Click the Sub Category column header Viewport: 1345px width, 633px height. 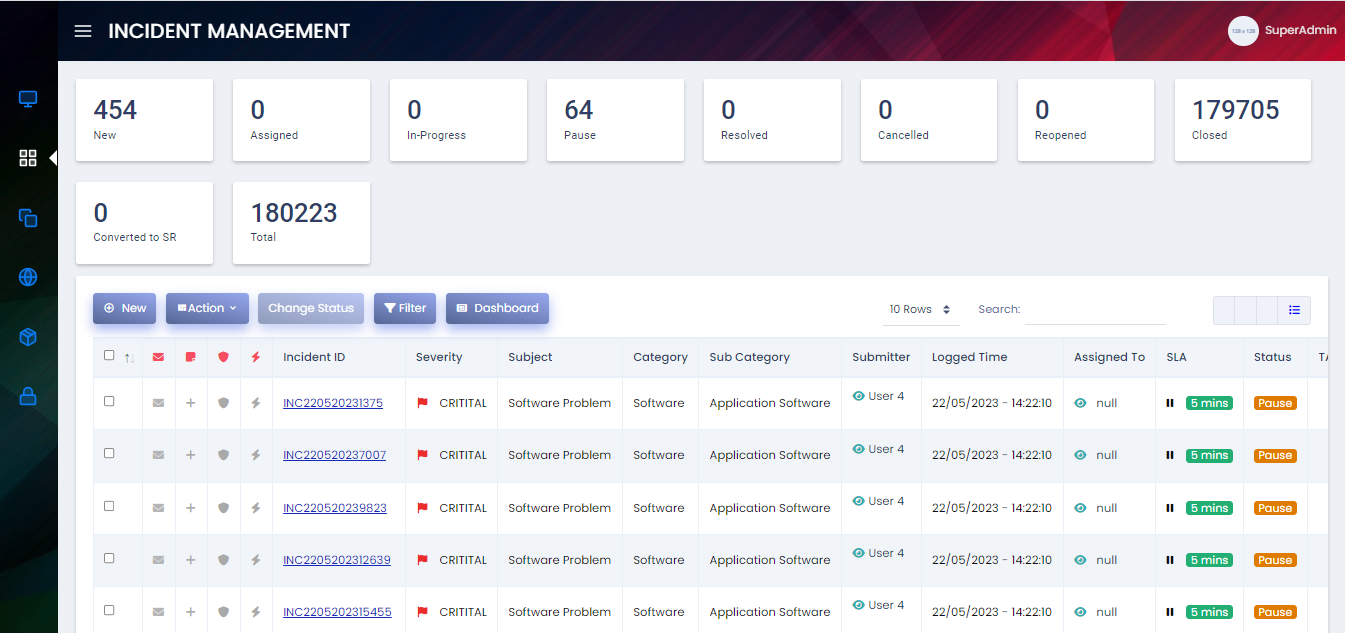tap(749, 357)
